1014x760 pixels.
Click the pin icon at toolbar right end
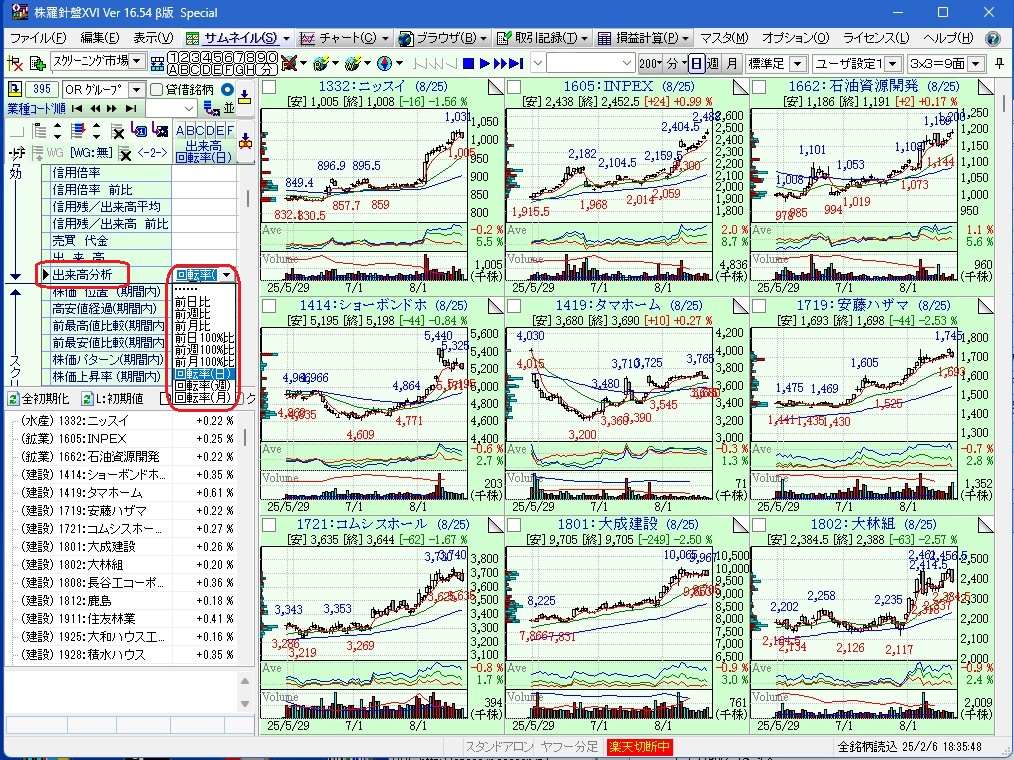click(x=999, y=63)
